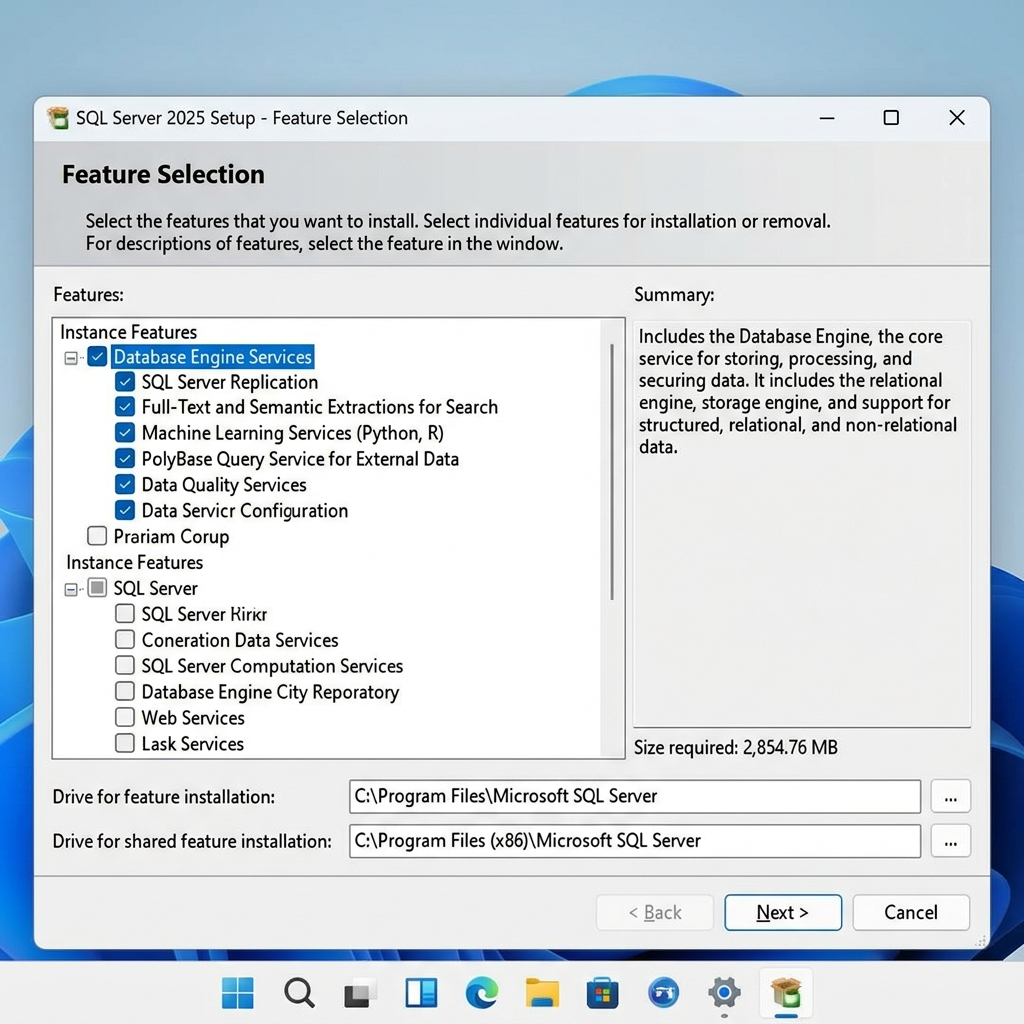Click the Summary: label
Screen dimensions: 1024x1024
click(674, 295)
